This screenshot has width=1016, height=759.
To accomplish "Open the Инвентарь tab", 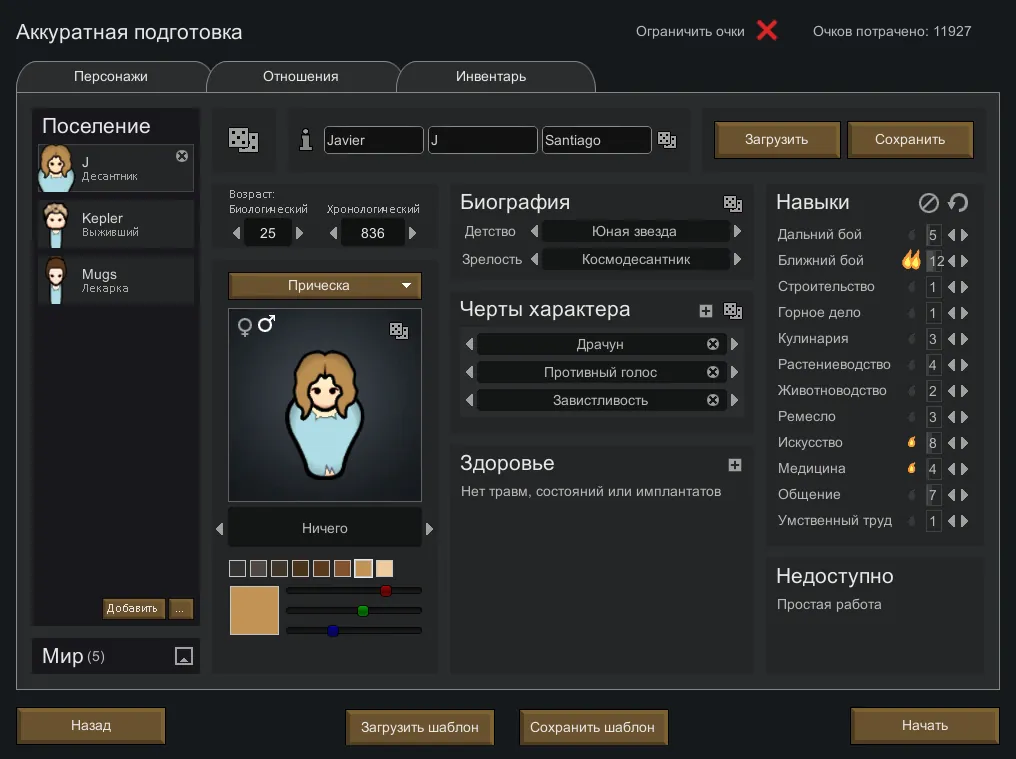I will pos(491,76).
